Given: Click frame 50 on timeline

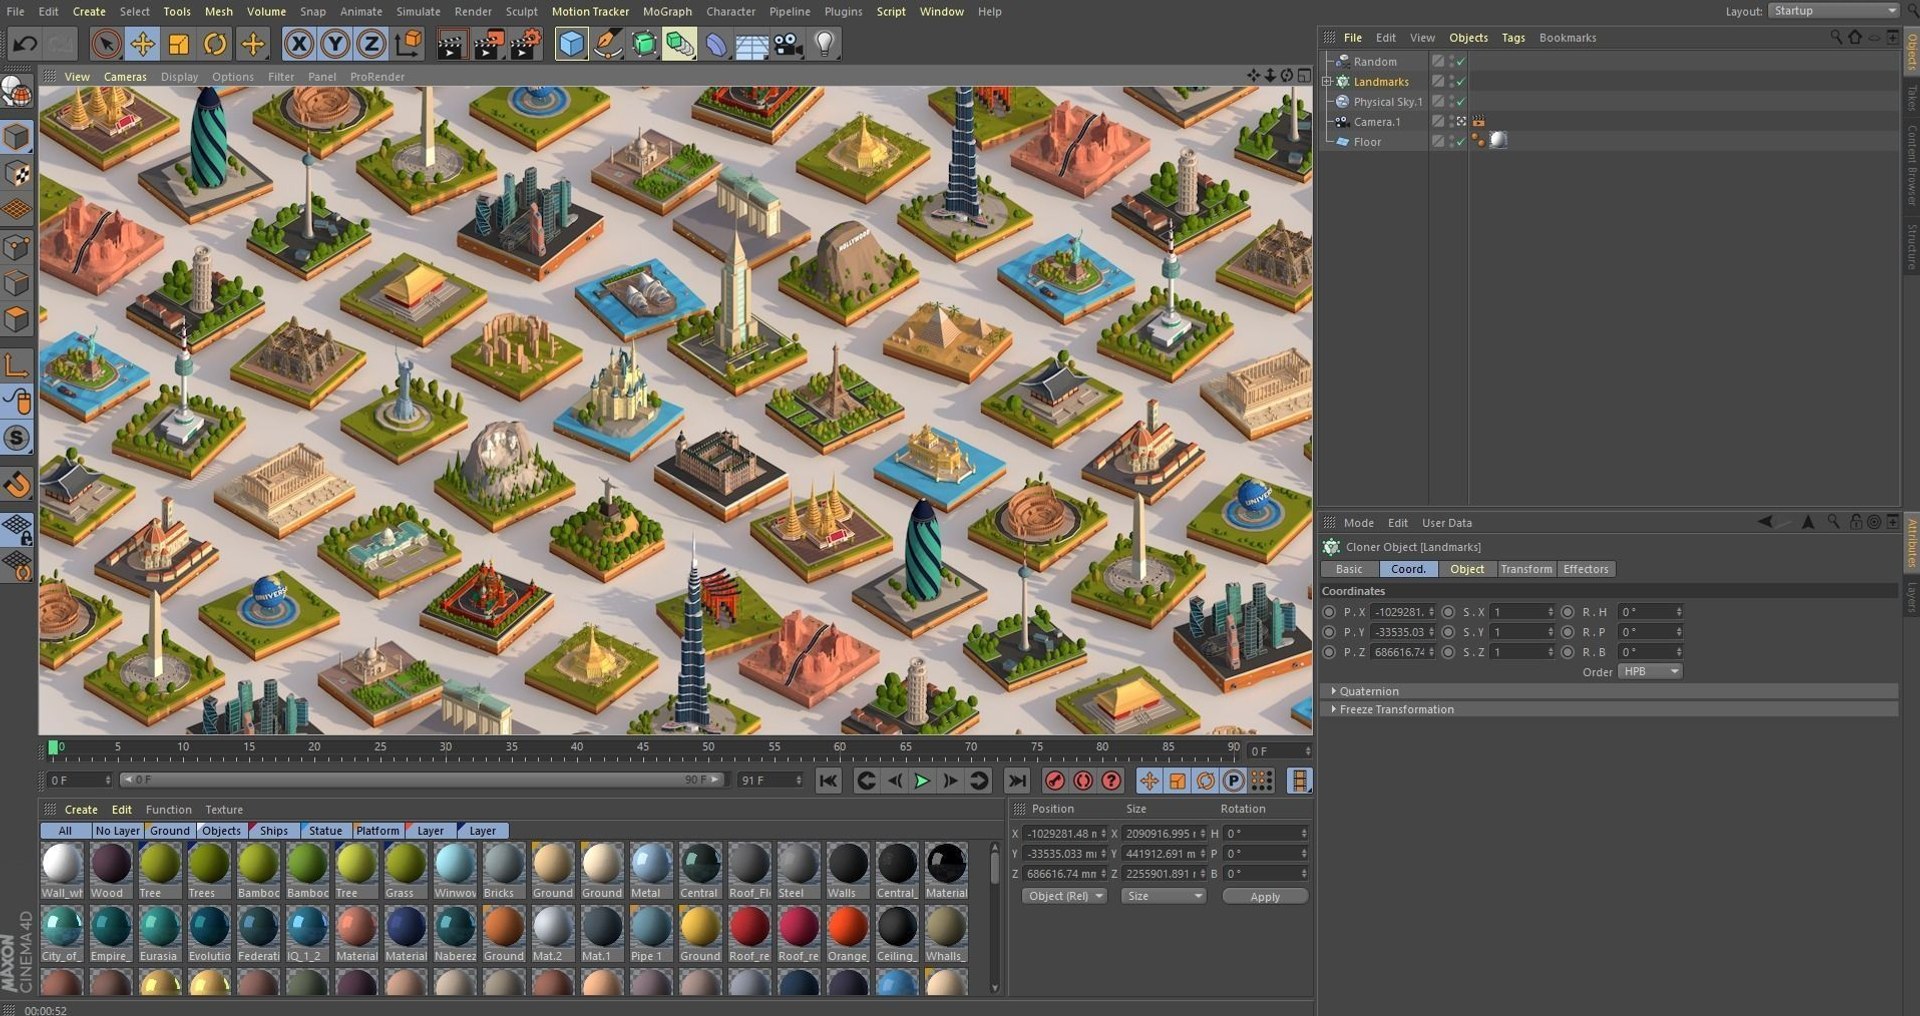Looking at the screenshot, I should [708, 747].
